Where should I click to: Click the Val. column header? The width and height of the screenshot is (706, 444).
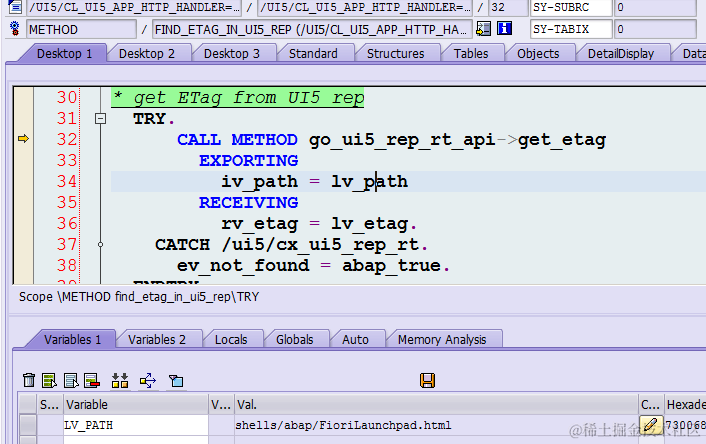[436, 404]
